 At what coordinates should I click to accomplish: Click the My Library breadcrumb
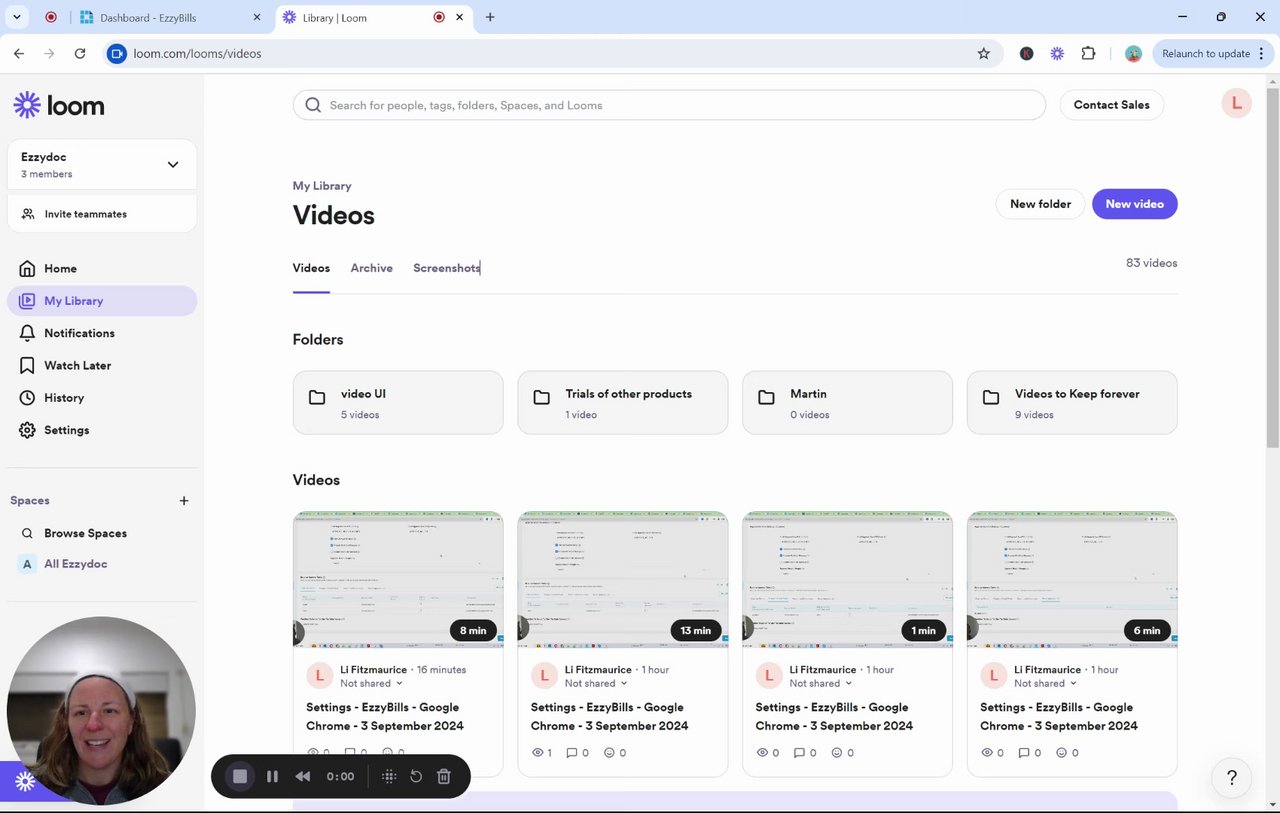coord(322,186)
